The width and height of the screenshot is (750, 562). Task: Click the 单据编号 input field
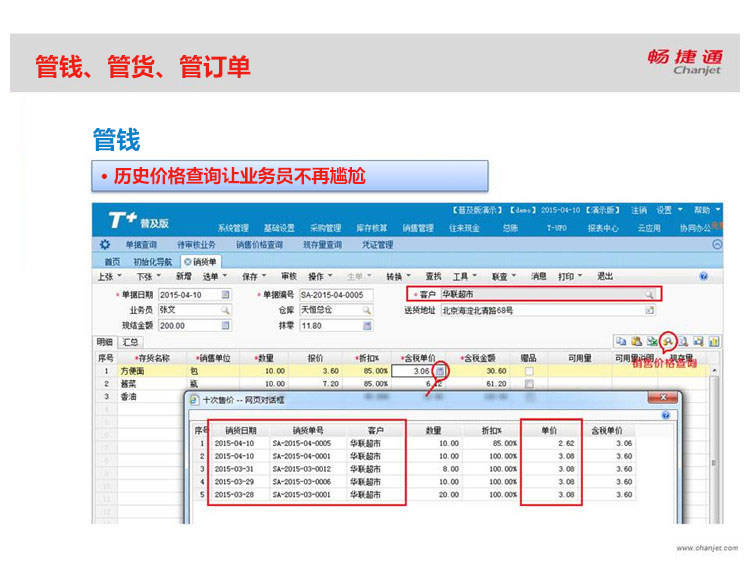336,295
